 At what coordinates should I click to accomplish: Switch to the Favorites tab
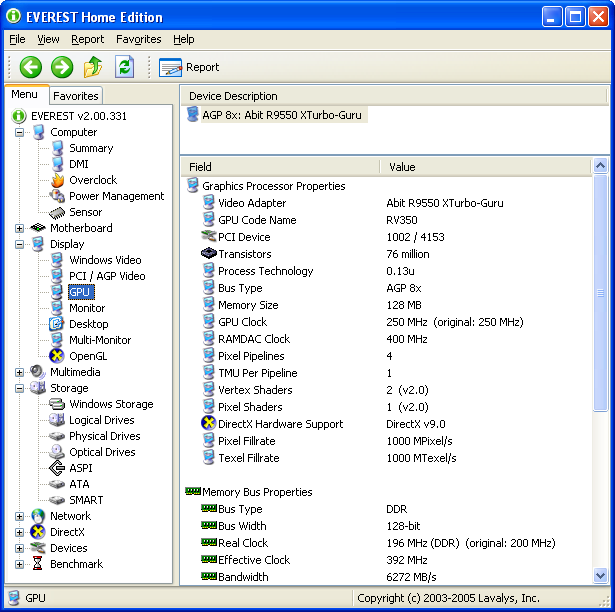(x=76, y=96)
